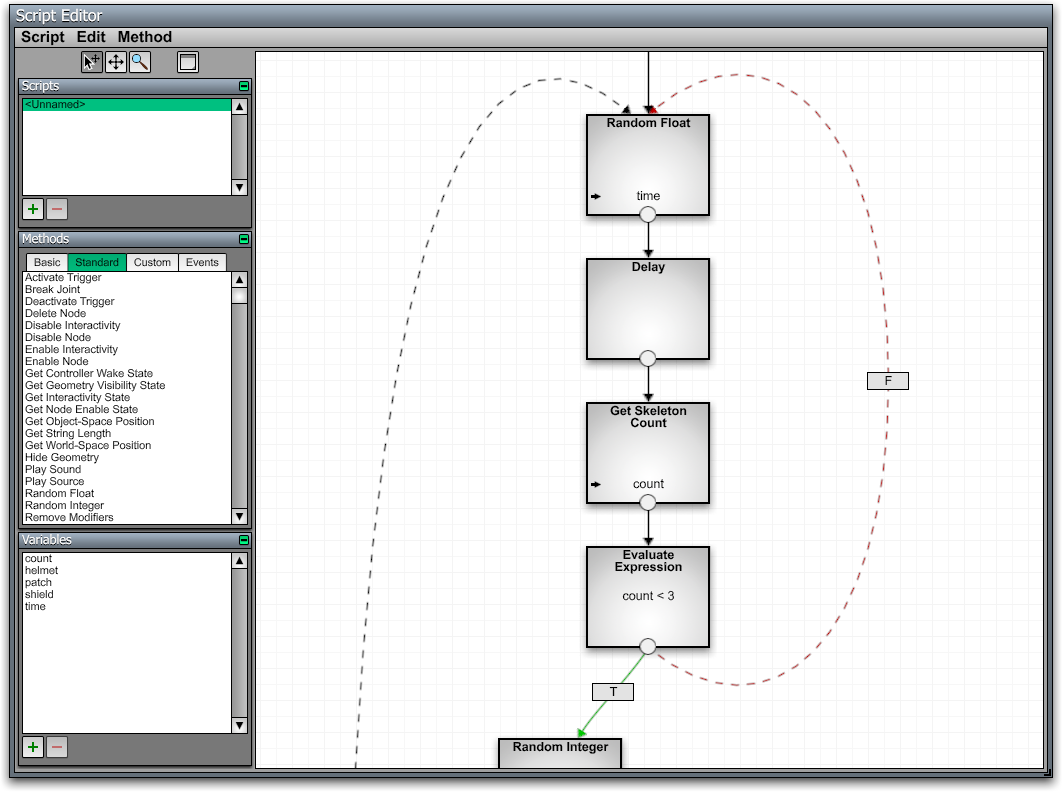Collapse the Variables panel
The image size is (1062, 792).
point(244,540)
